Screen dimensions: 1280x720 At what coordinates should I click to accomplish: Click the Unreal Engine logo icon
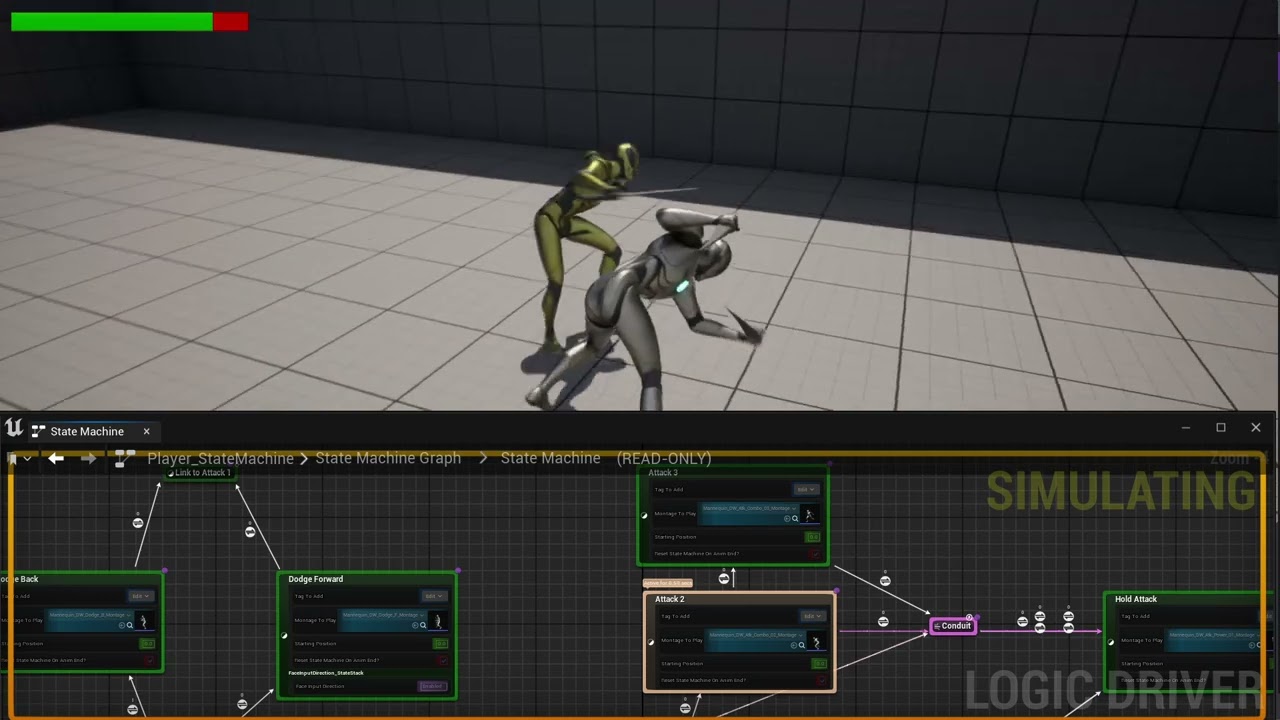point(14,428)
